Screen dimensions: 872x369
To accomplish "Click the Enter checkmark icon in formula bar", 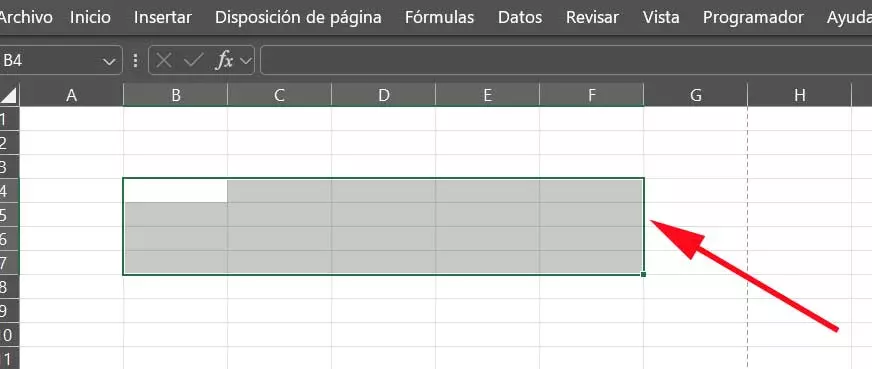I will 194,61.
